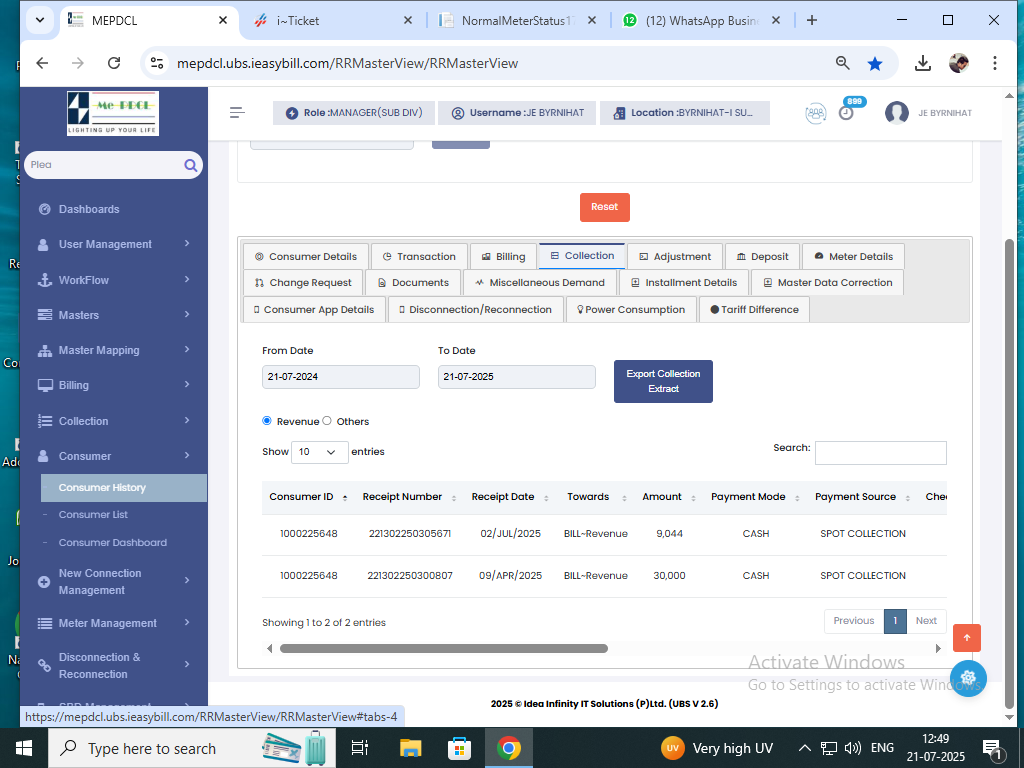Click the search magnifier icon in sidebar
Image resolution: width=1024 pixels, height=768 pixels.
tap(190, 165)
